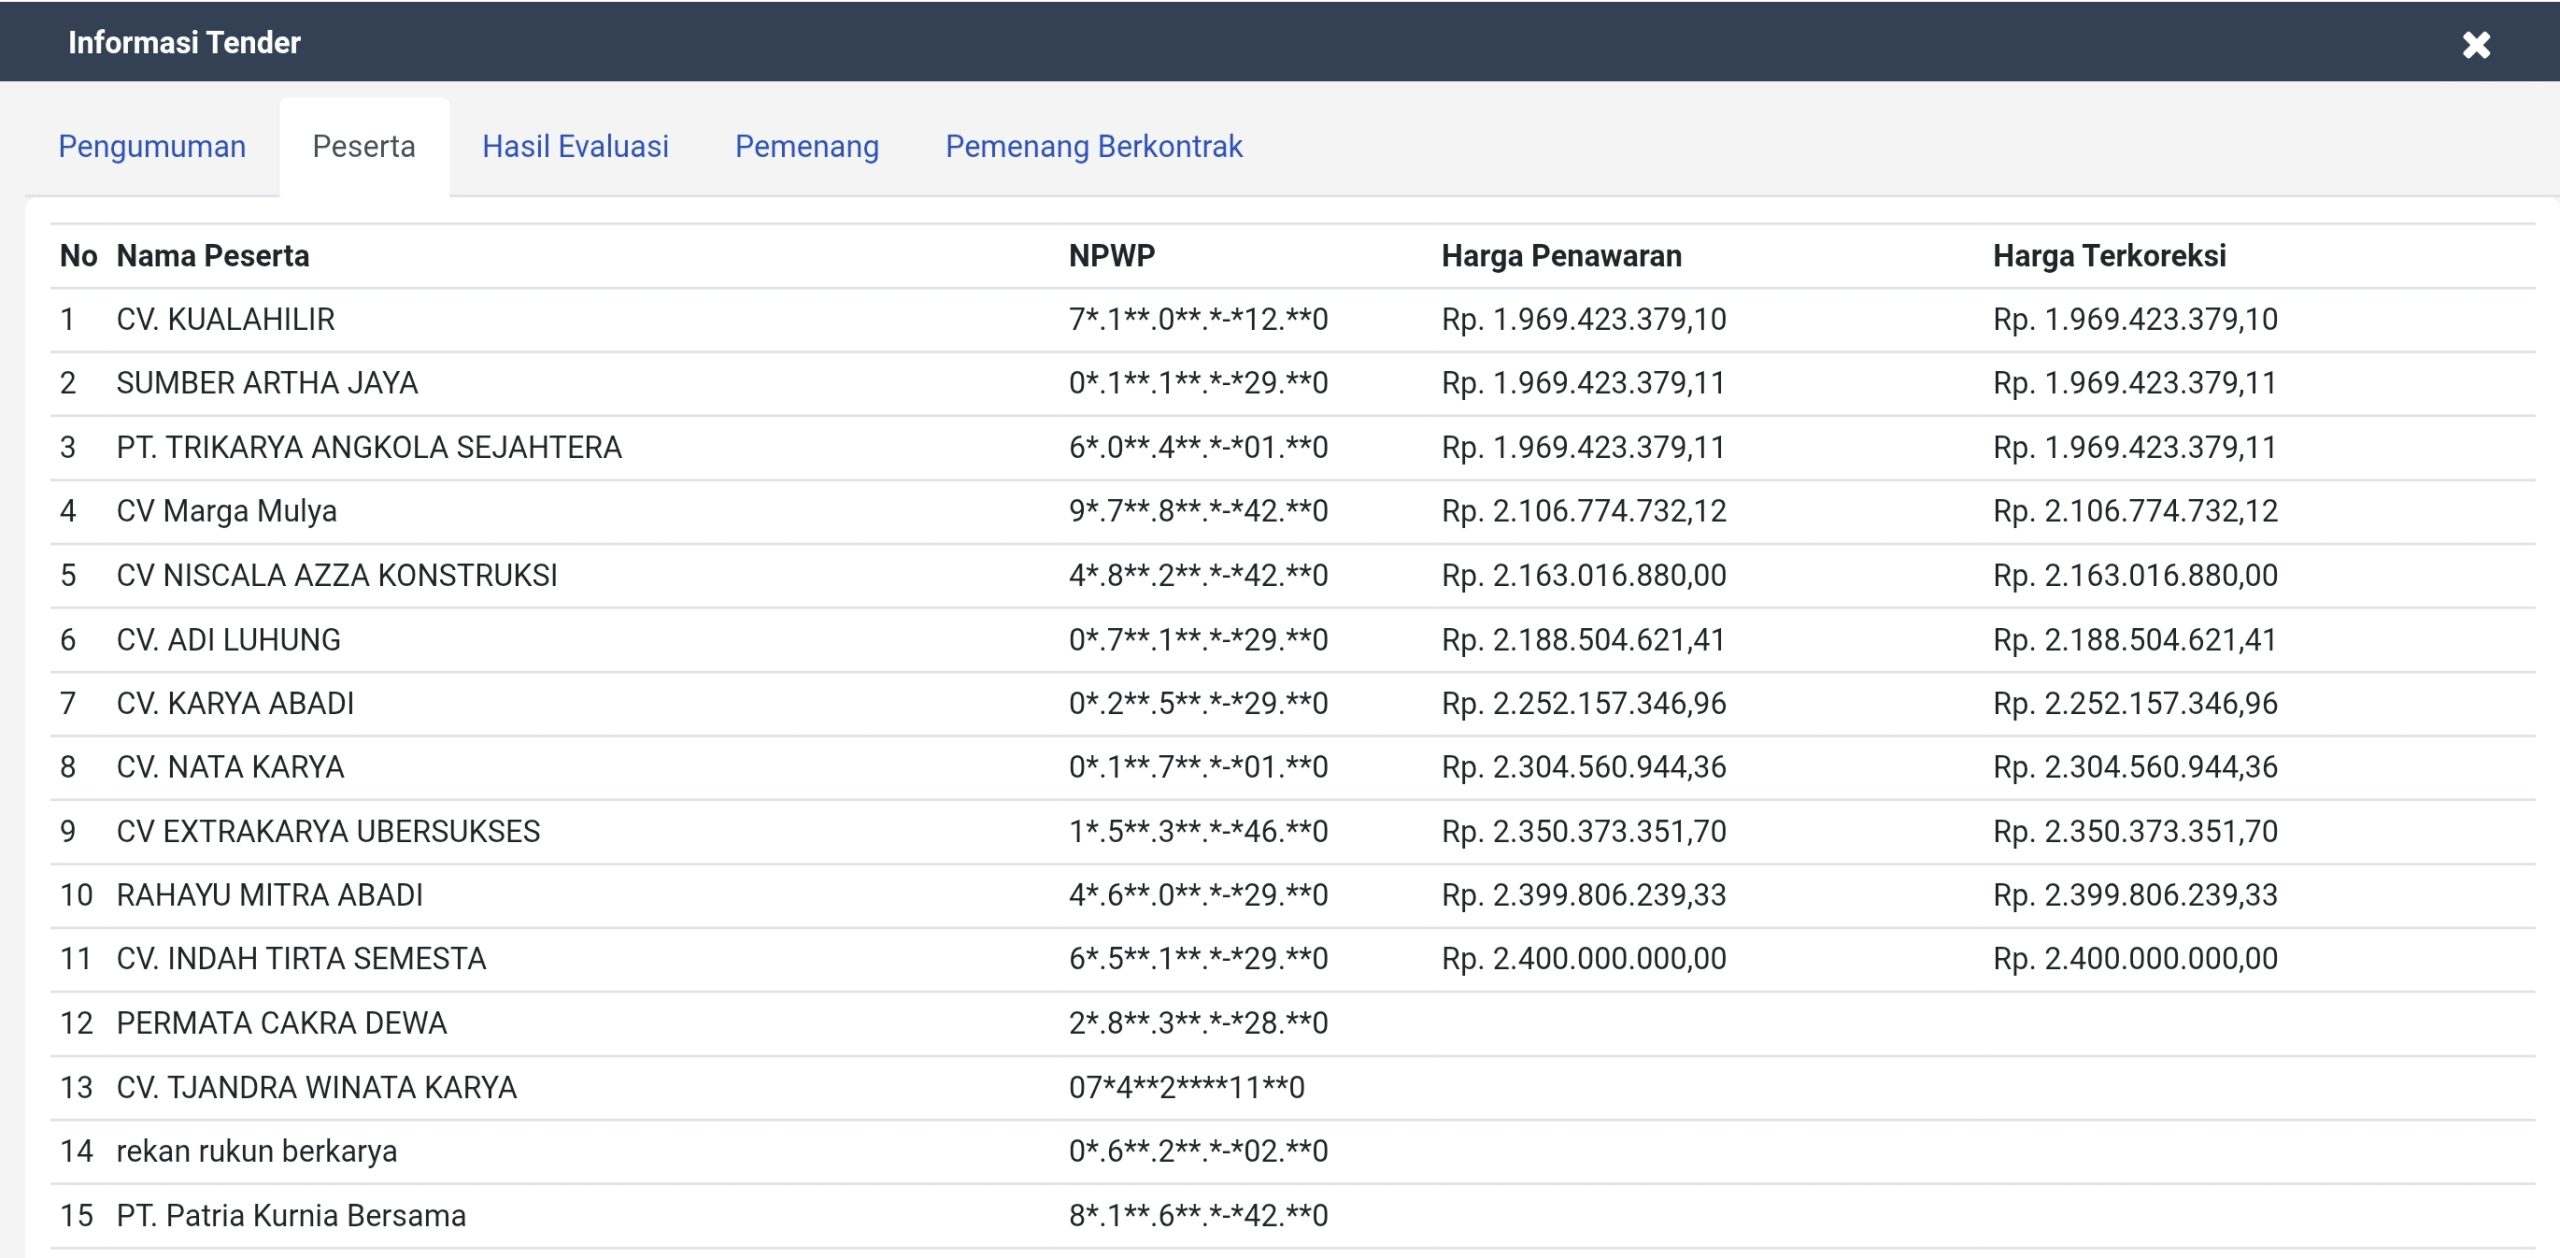The width and height of the screenshot is (2560, 1258).
Task: Select PT. Patria Kurnia Bersama row
Action: [x=291, y=1215]
